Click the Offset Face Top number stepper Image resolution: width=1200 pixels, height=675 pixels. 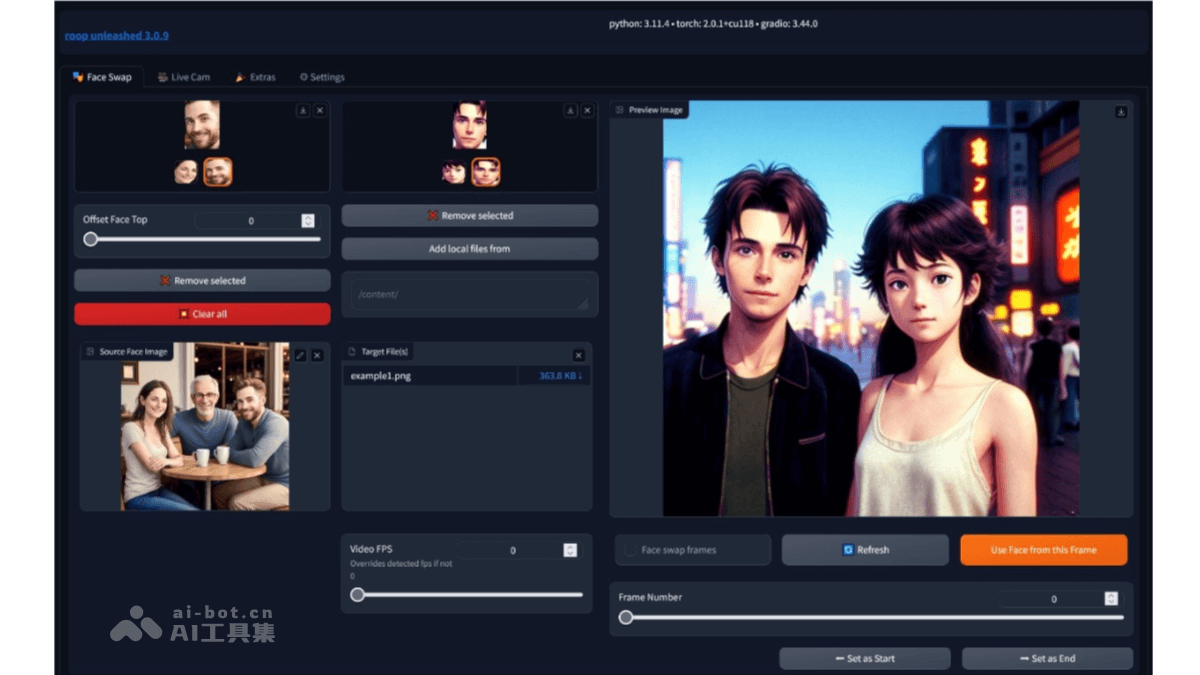point(308,221)
